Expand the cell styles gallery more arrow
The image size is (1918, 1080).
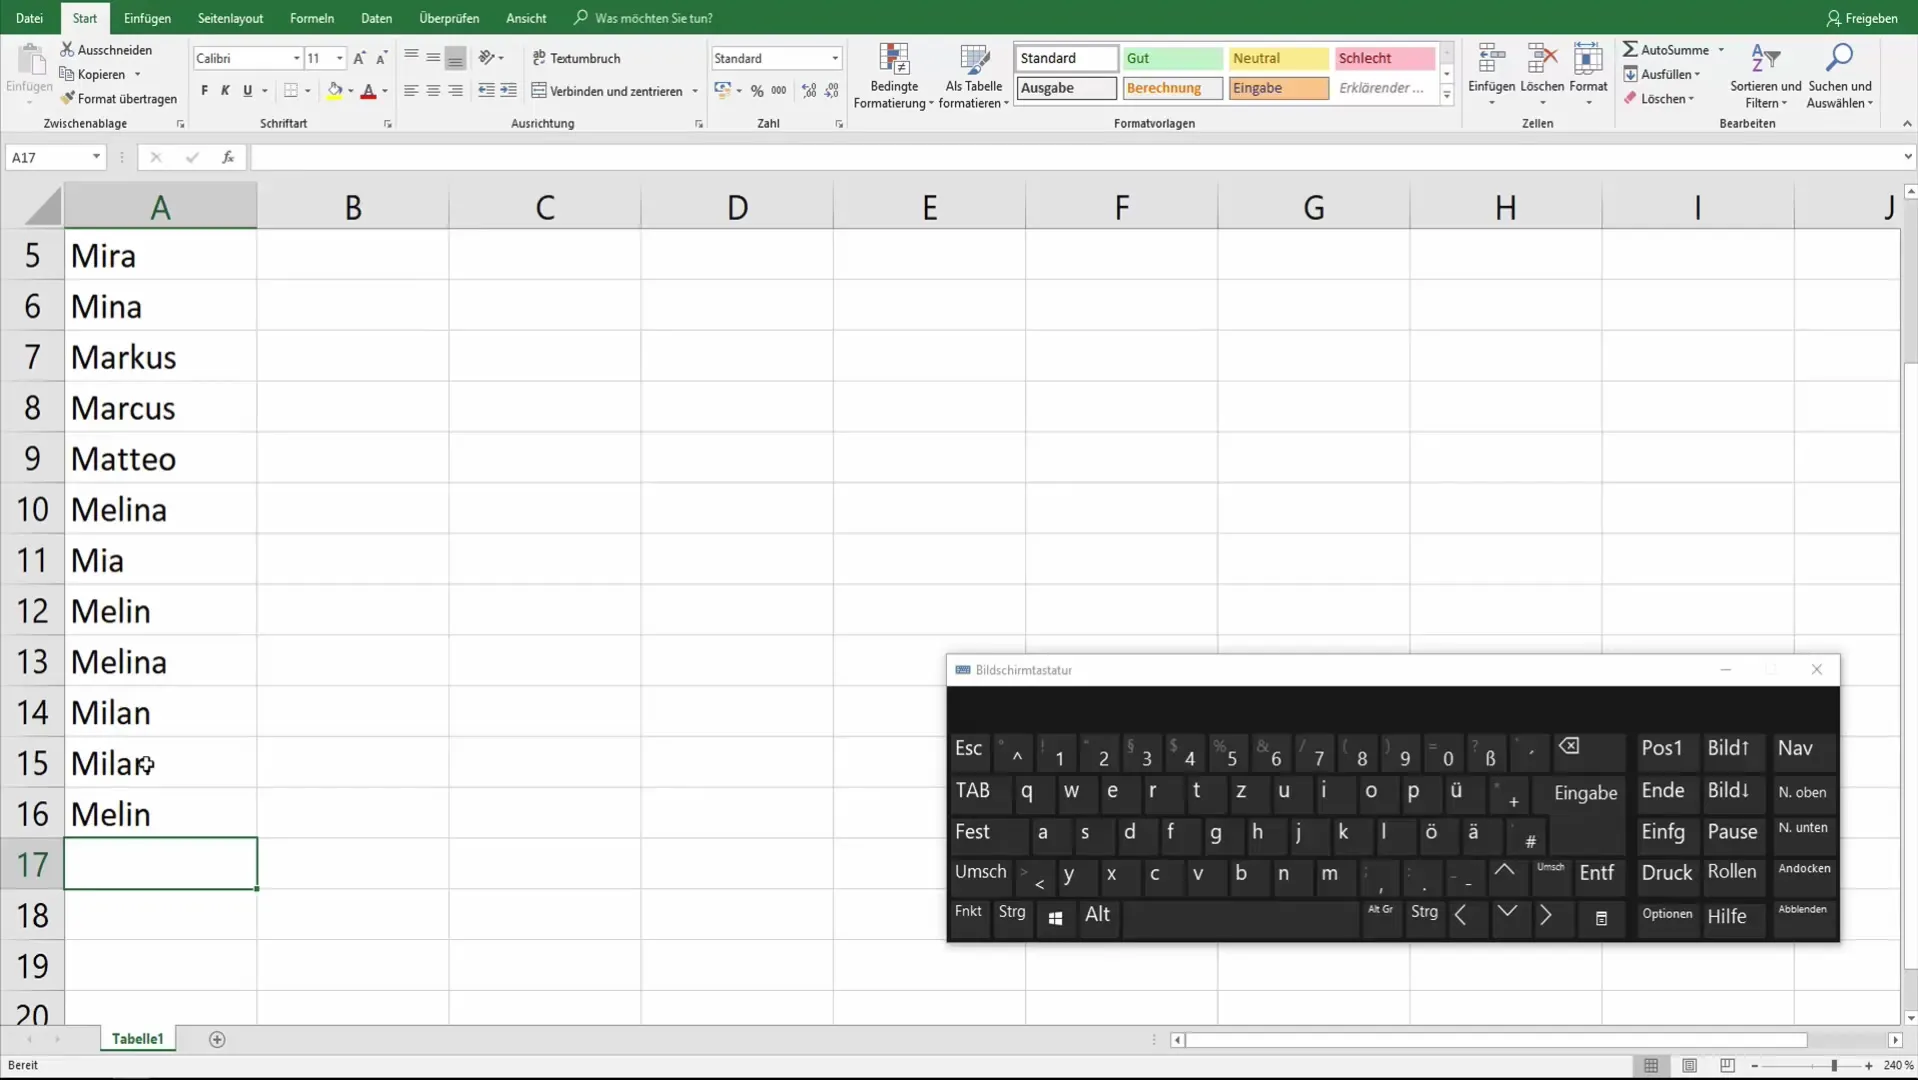click(x=1446, y=94)
